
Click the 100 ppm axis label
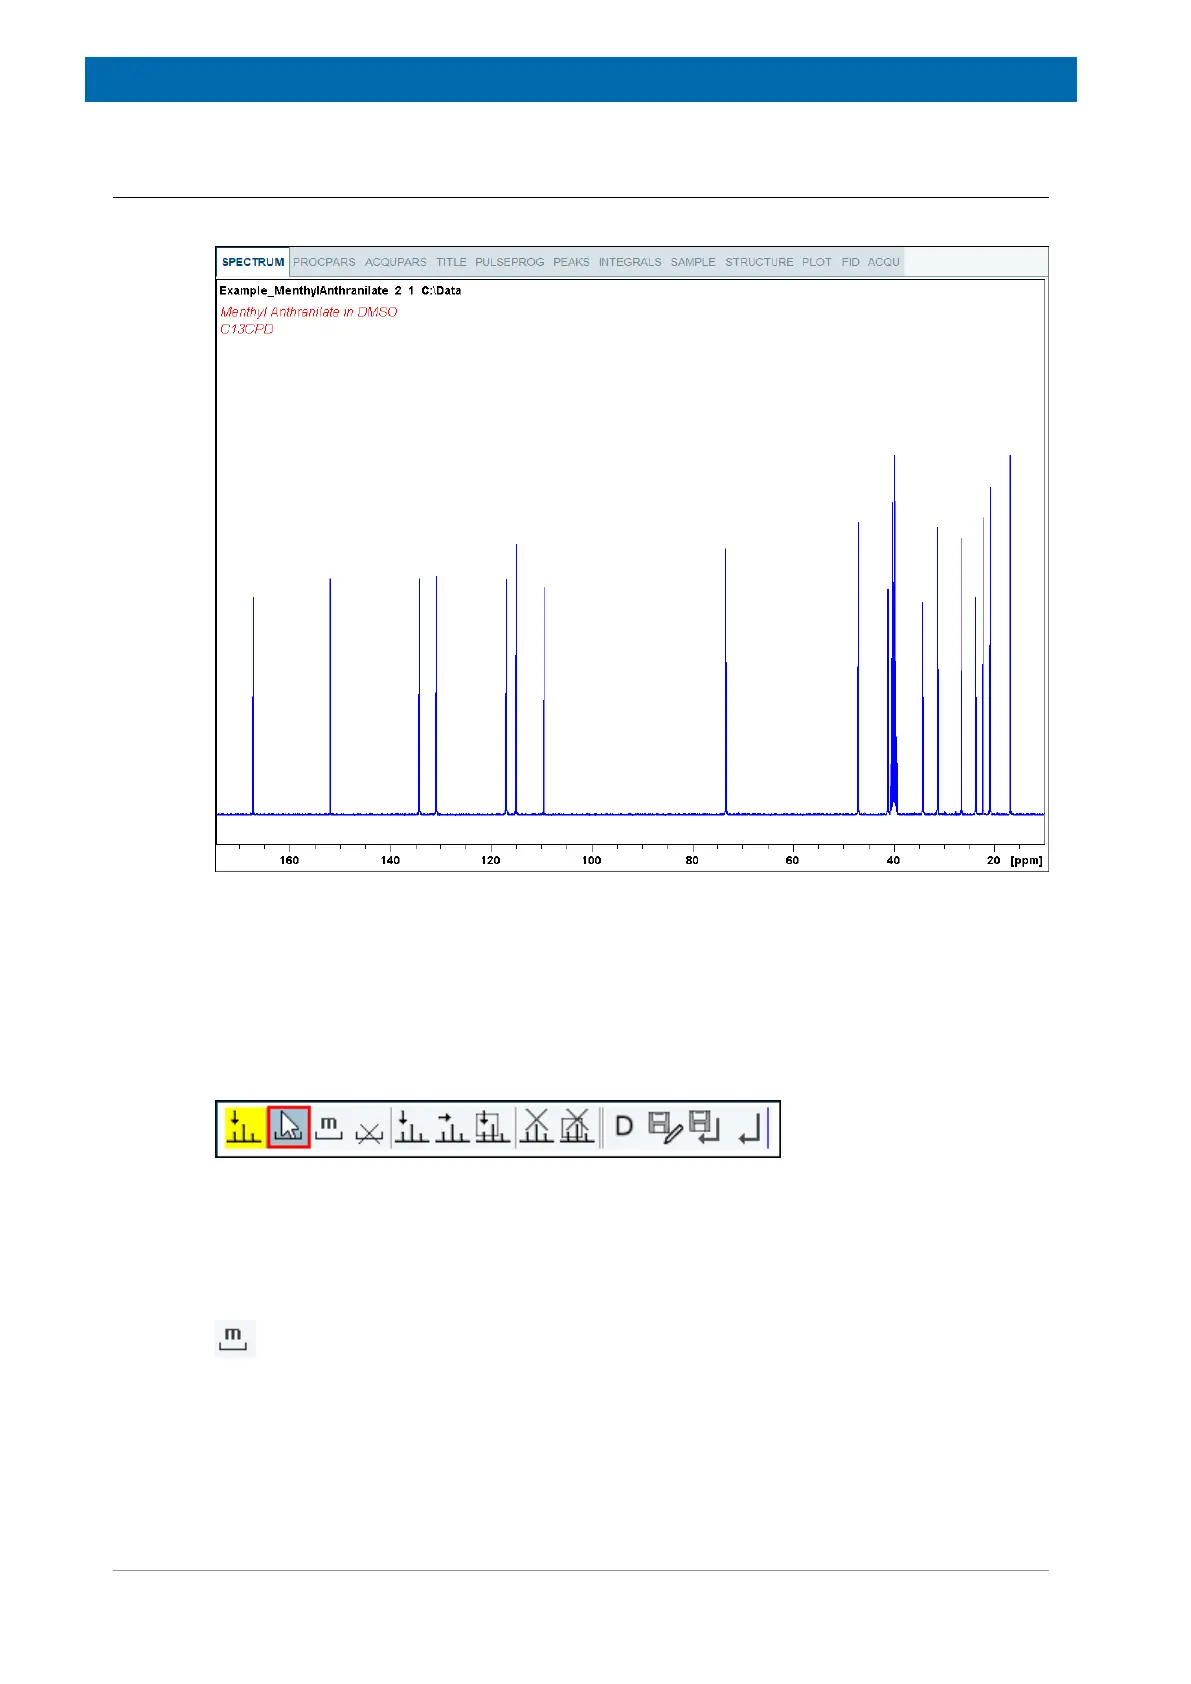pos(591,860)
